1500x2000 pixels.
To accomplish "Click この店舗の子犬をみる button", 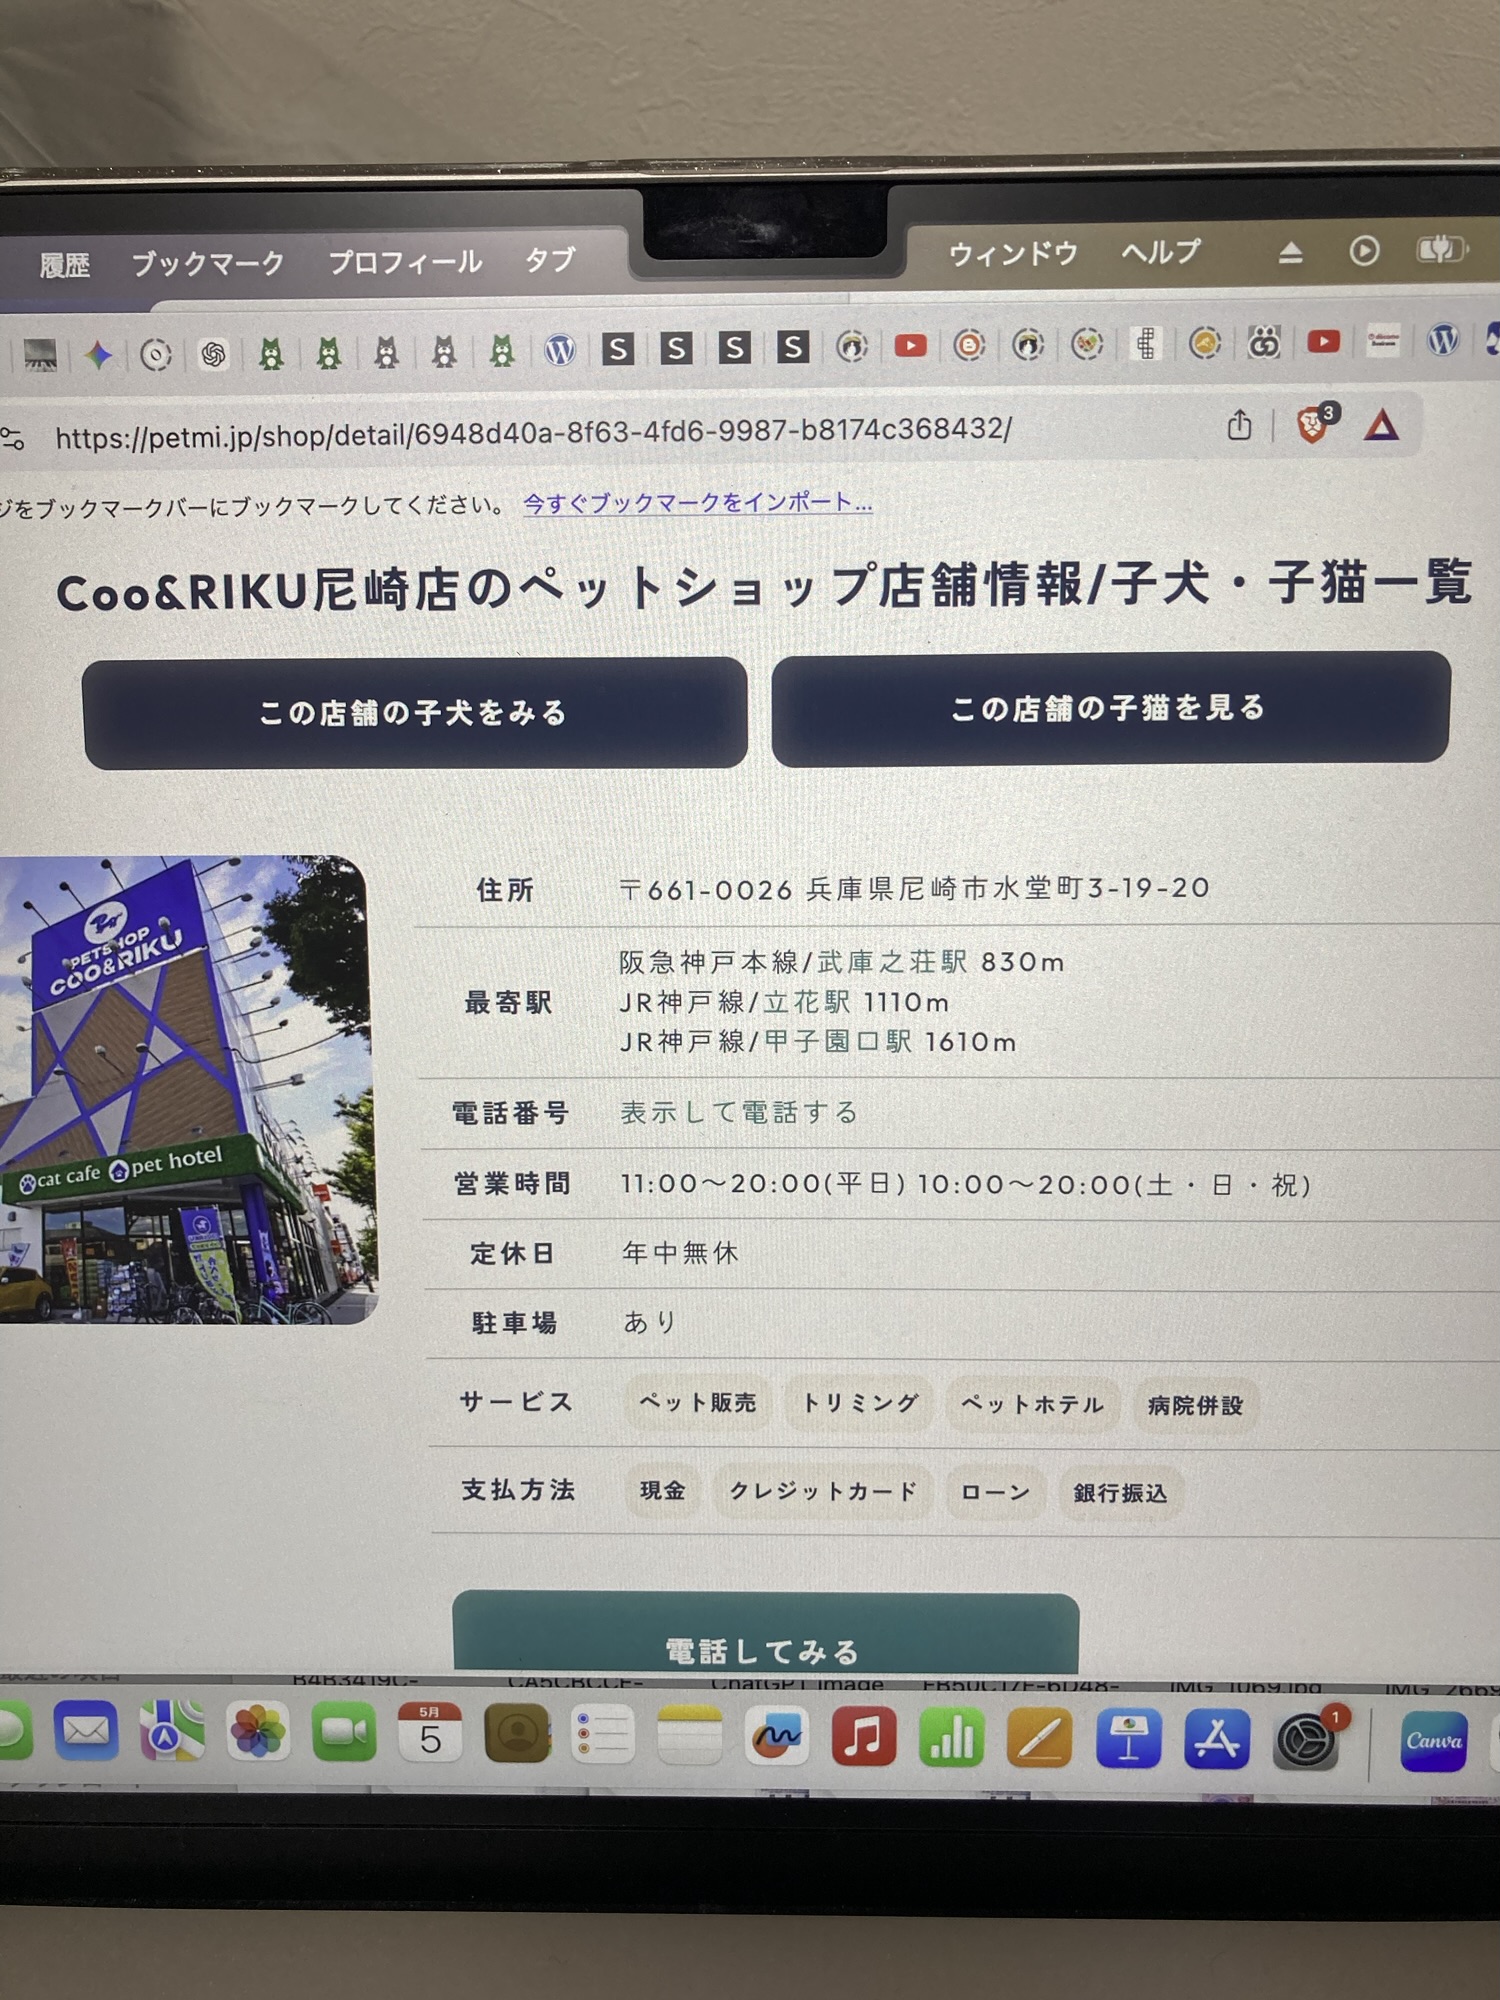I will coord(415,713).
